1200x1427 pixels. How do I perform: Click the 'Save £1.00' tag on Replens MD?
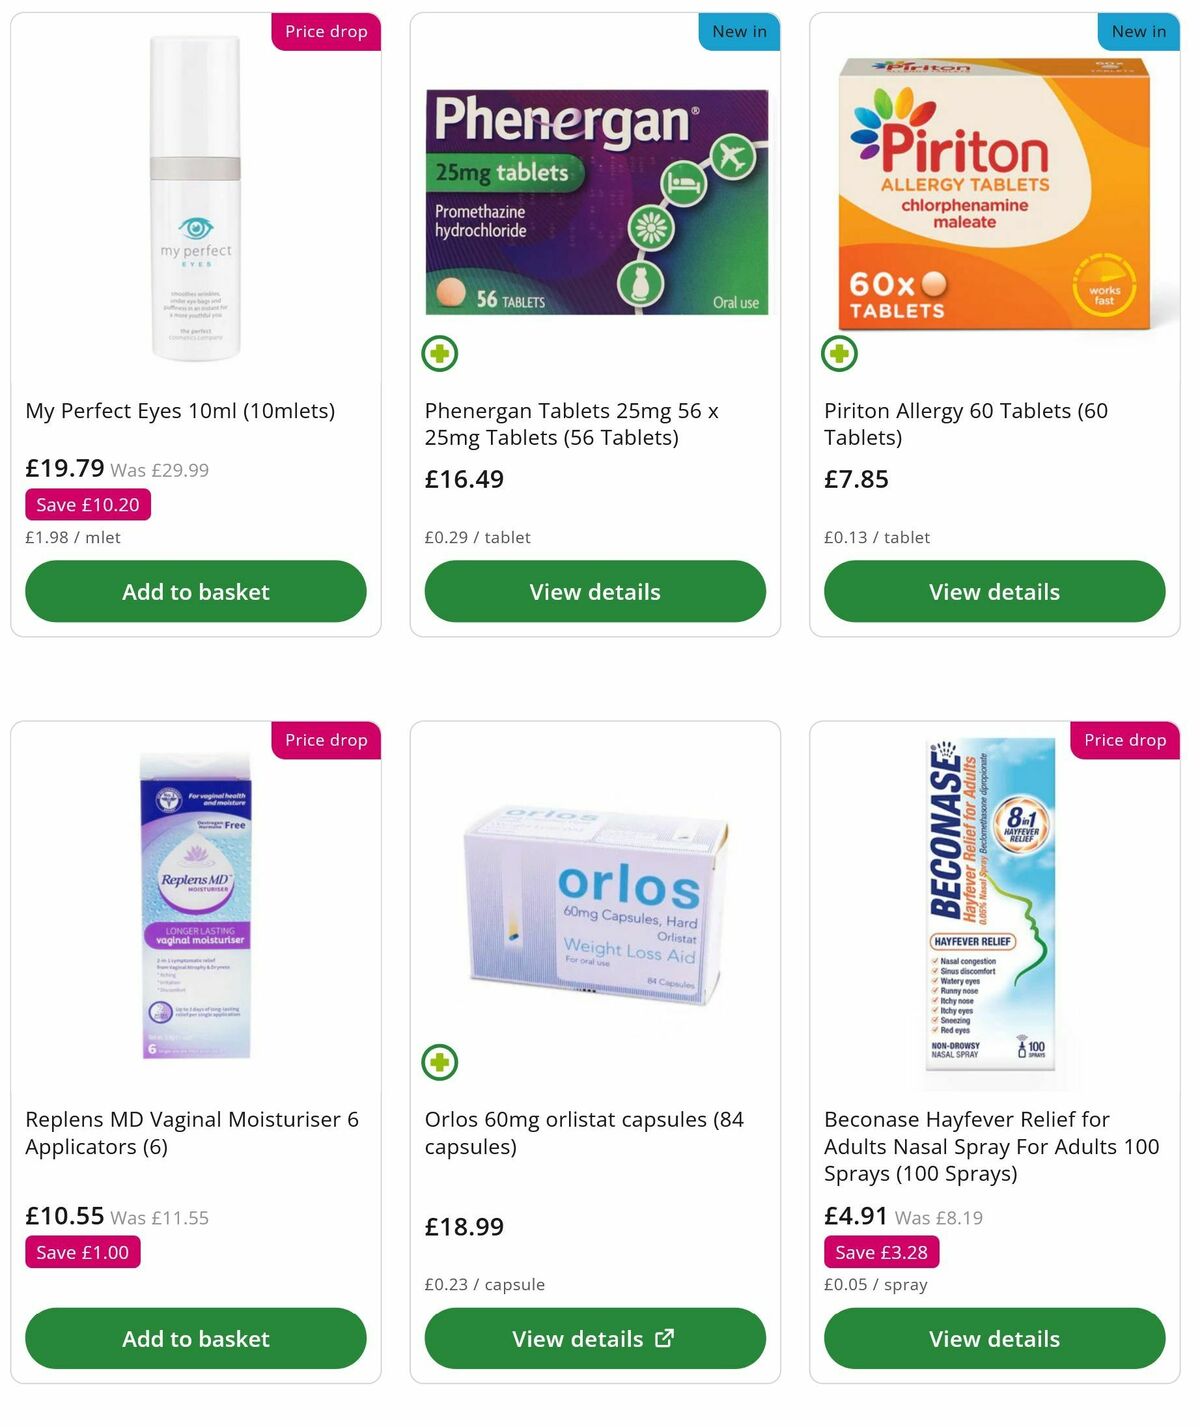point(82,1251)
